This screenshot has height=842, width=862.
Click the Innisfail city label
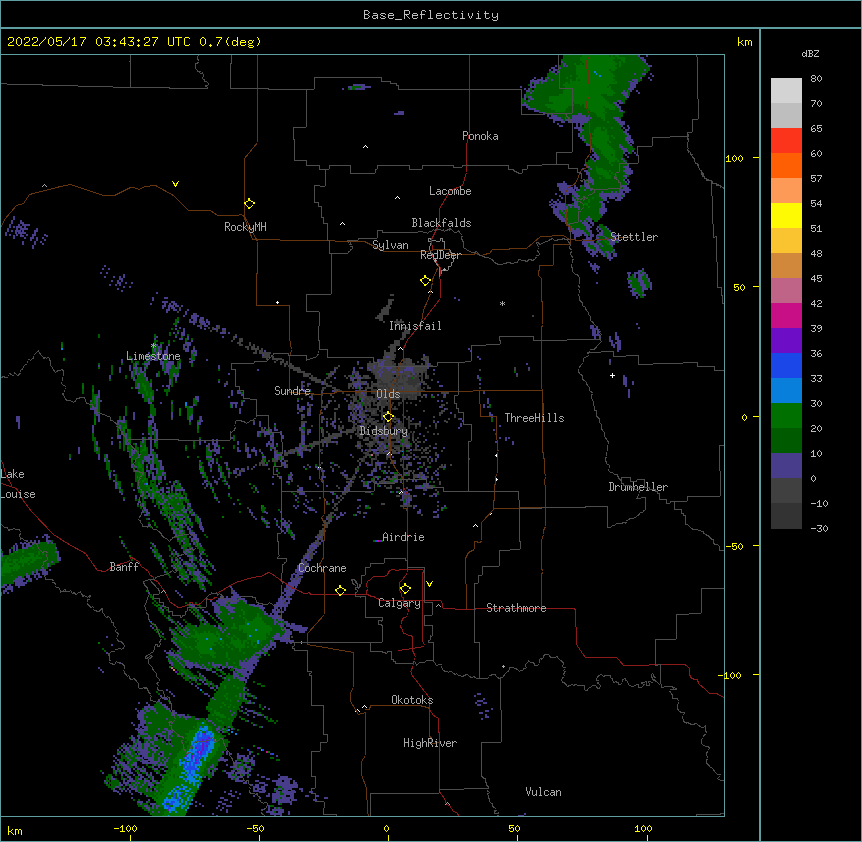pyautogui.click(x=415, y=326)
